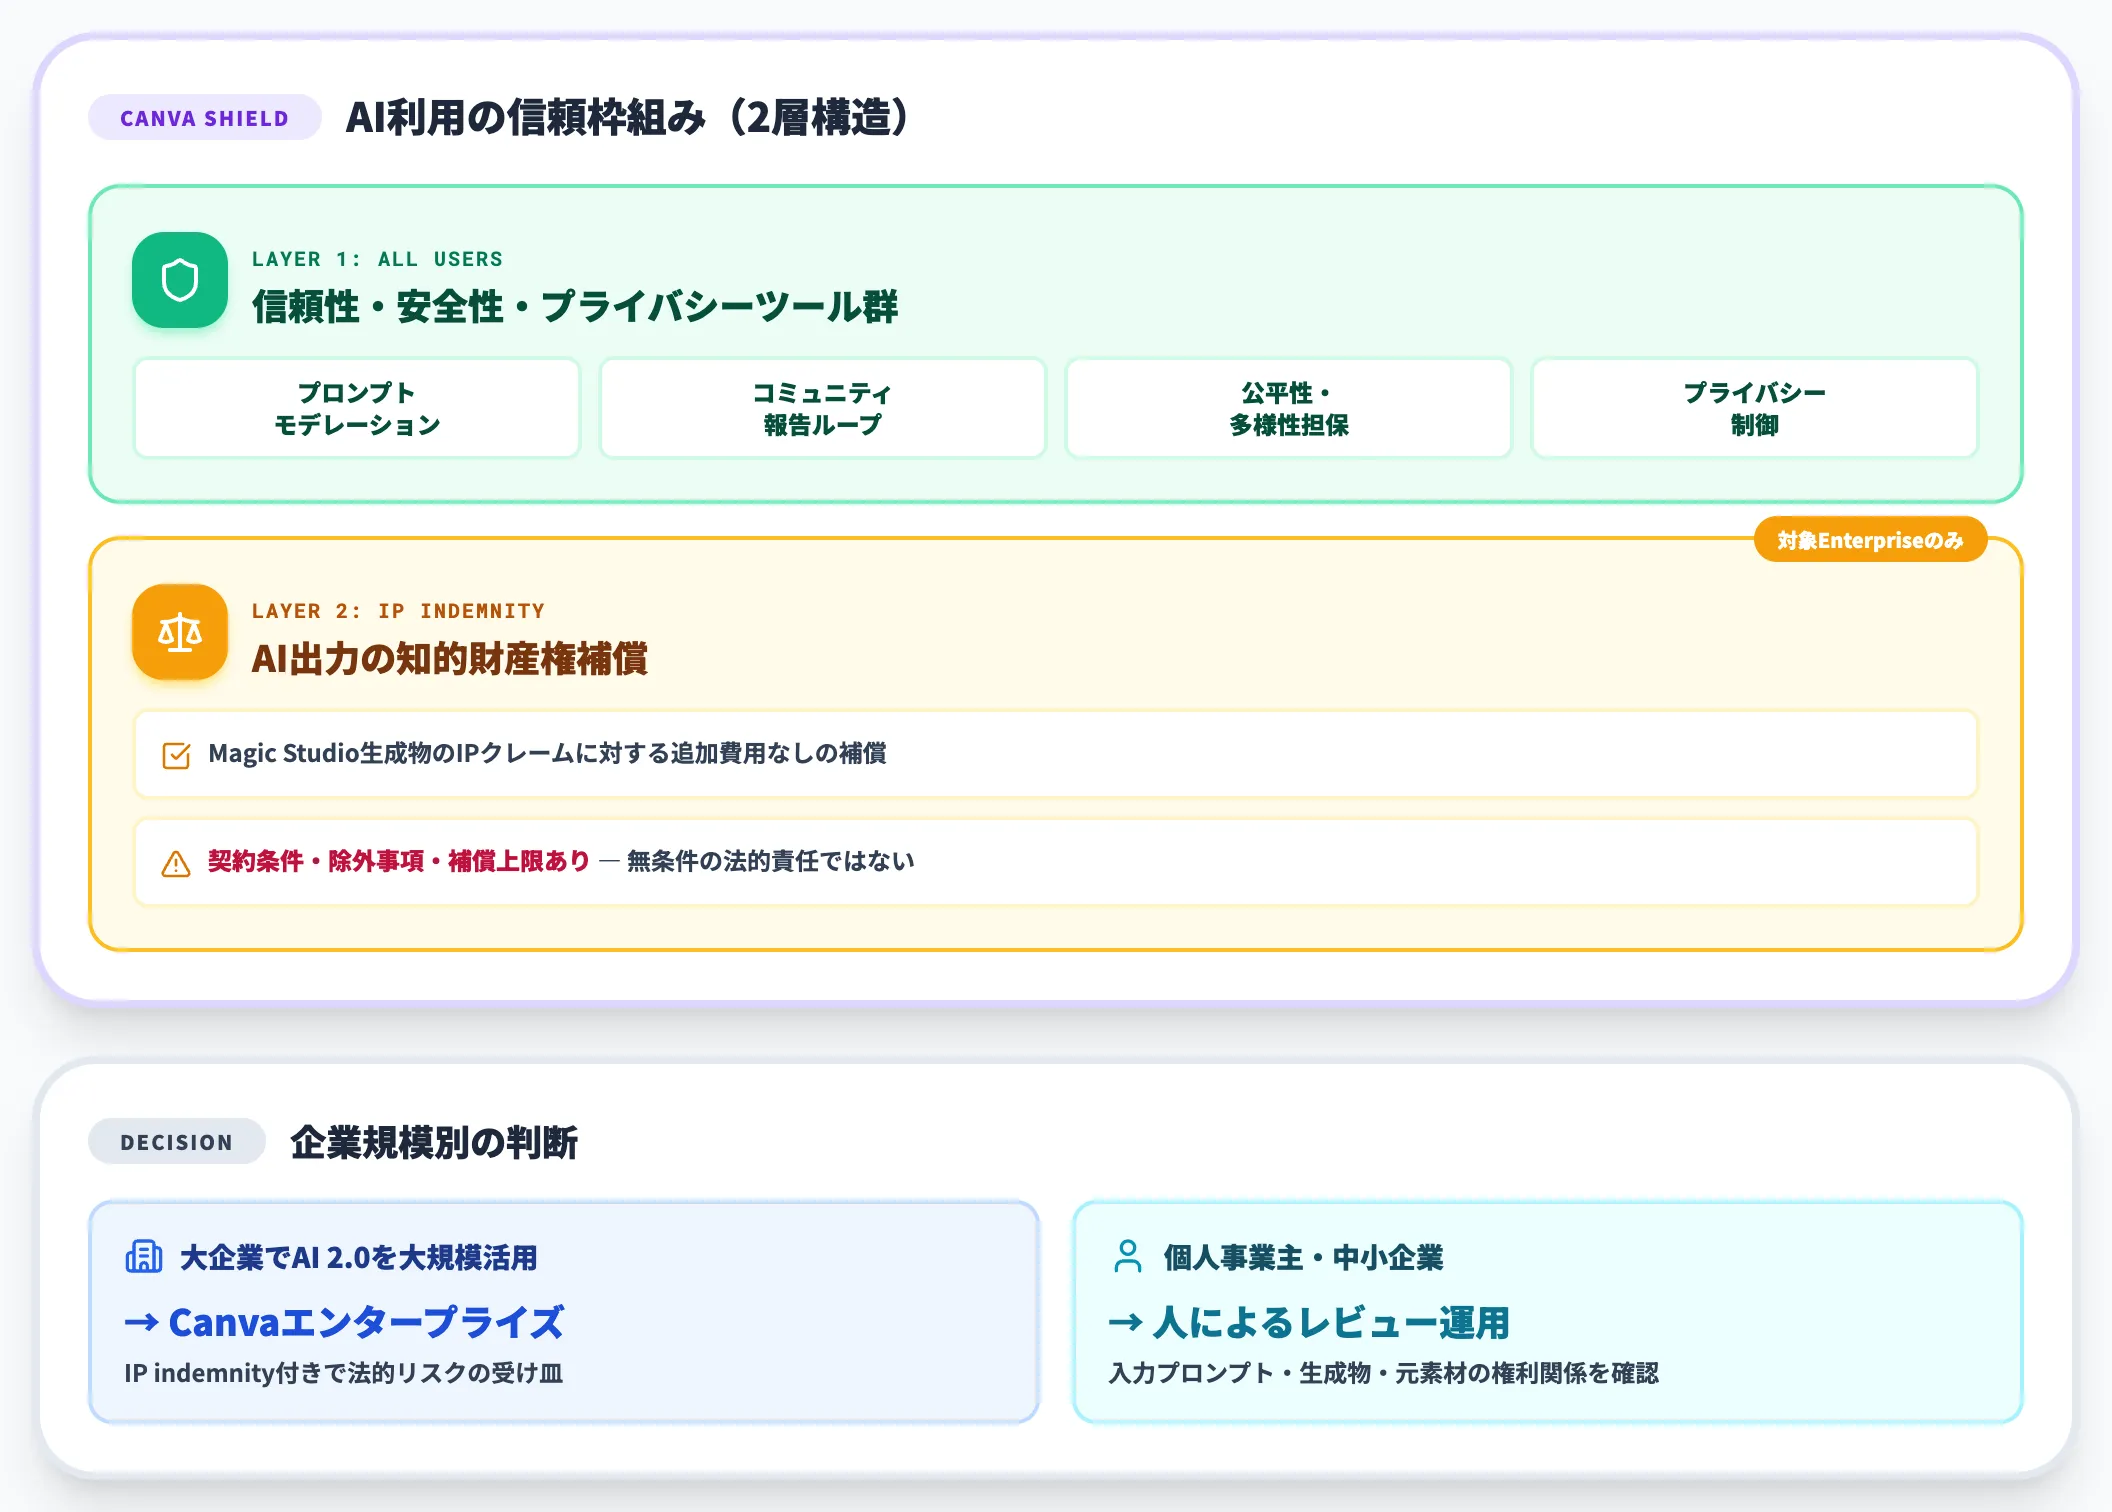Image resolution: width=2112 pixels, height=1512 pixels.
Task: Open the コミュニティ 報告ループ card
Action: coord(822,408)
